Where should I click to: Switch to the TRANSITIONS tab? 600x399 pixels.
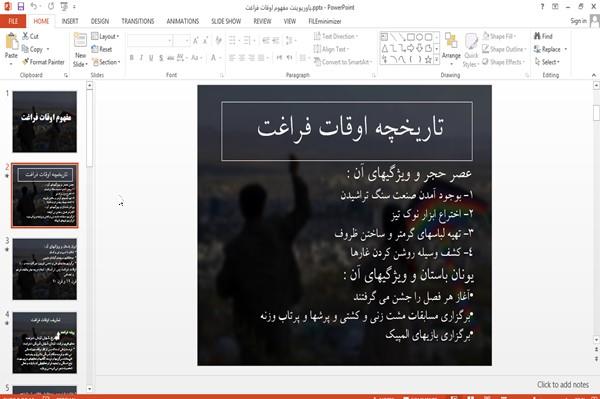[138, 21]
